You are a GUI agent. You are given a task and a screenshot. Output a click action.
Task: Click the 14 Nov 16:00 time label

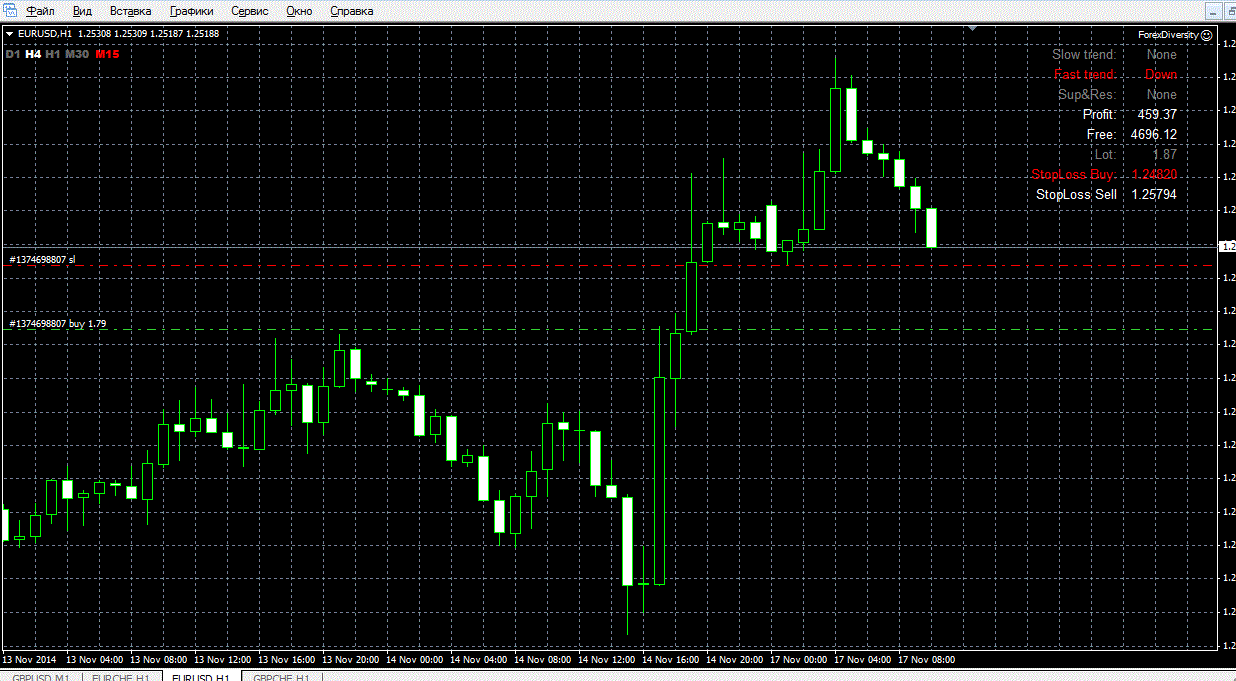point(671,660)
